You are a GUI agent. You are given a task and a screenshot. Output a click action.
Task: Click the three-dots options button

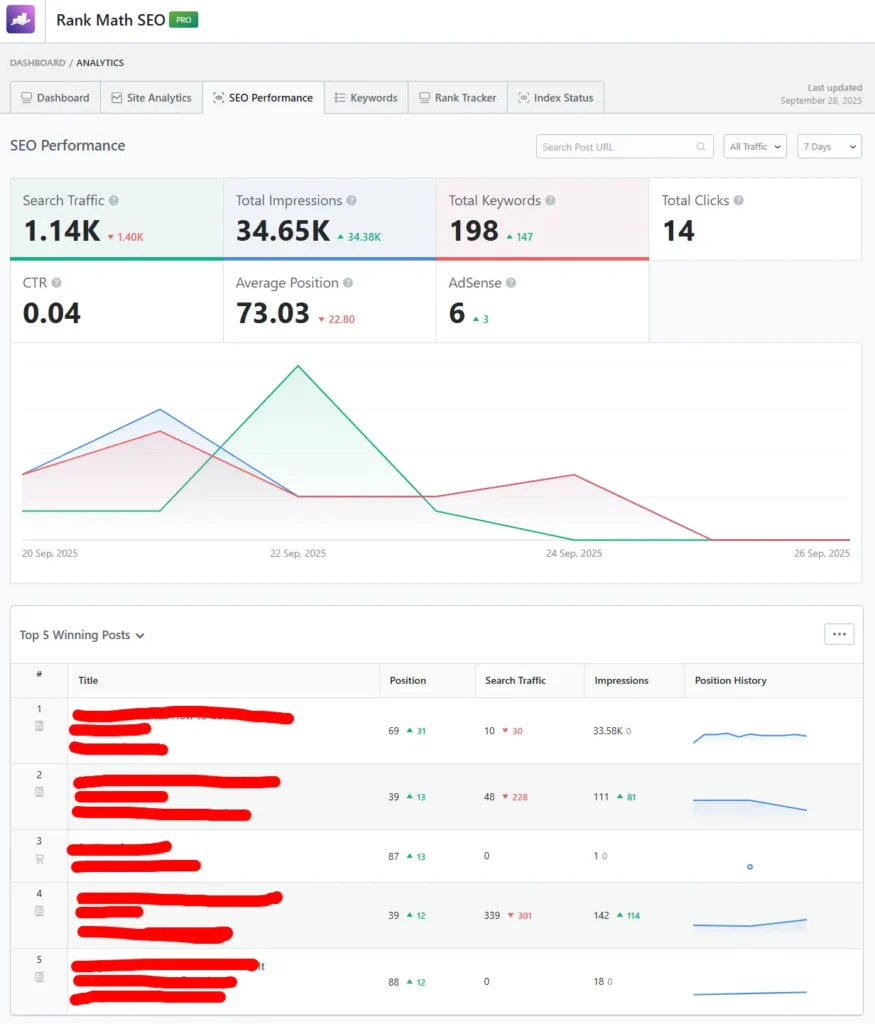pyautogui.click(x=838, y=634)
